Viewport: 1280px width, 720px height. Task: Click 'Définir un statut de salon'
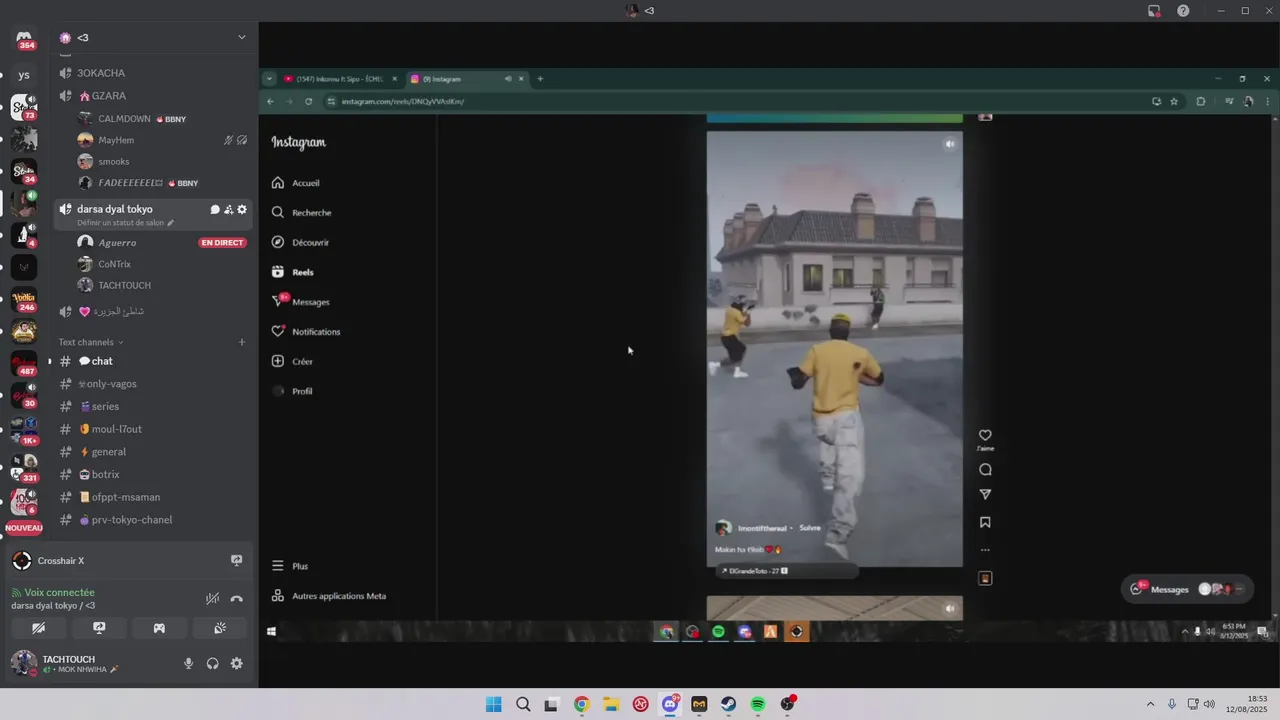[120, 223]
